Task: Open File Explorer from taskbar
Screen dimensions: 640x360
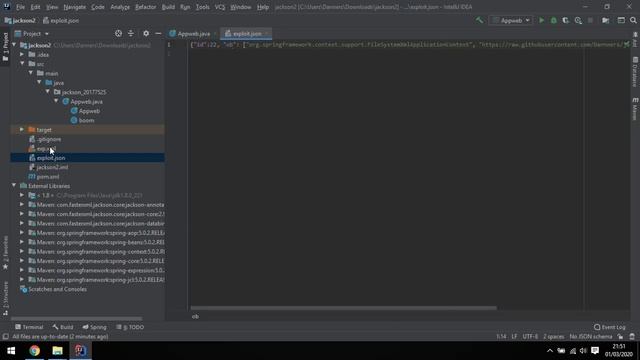Action: pyautogui.click(x=58, y=351)
